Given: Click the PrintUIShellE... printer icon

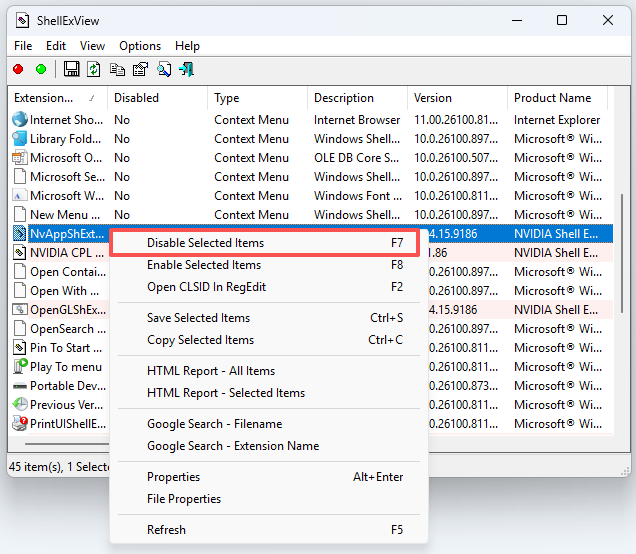Looking at the screenshot, I should [x=19, y=424].
